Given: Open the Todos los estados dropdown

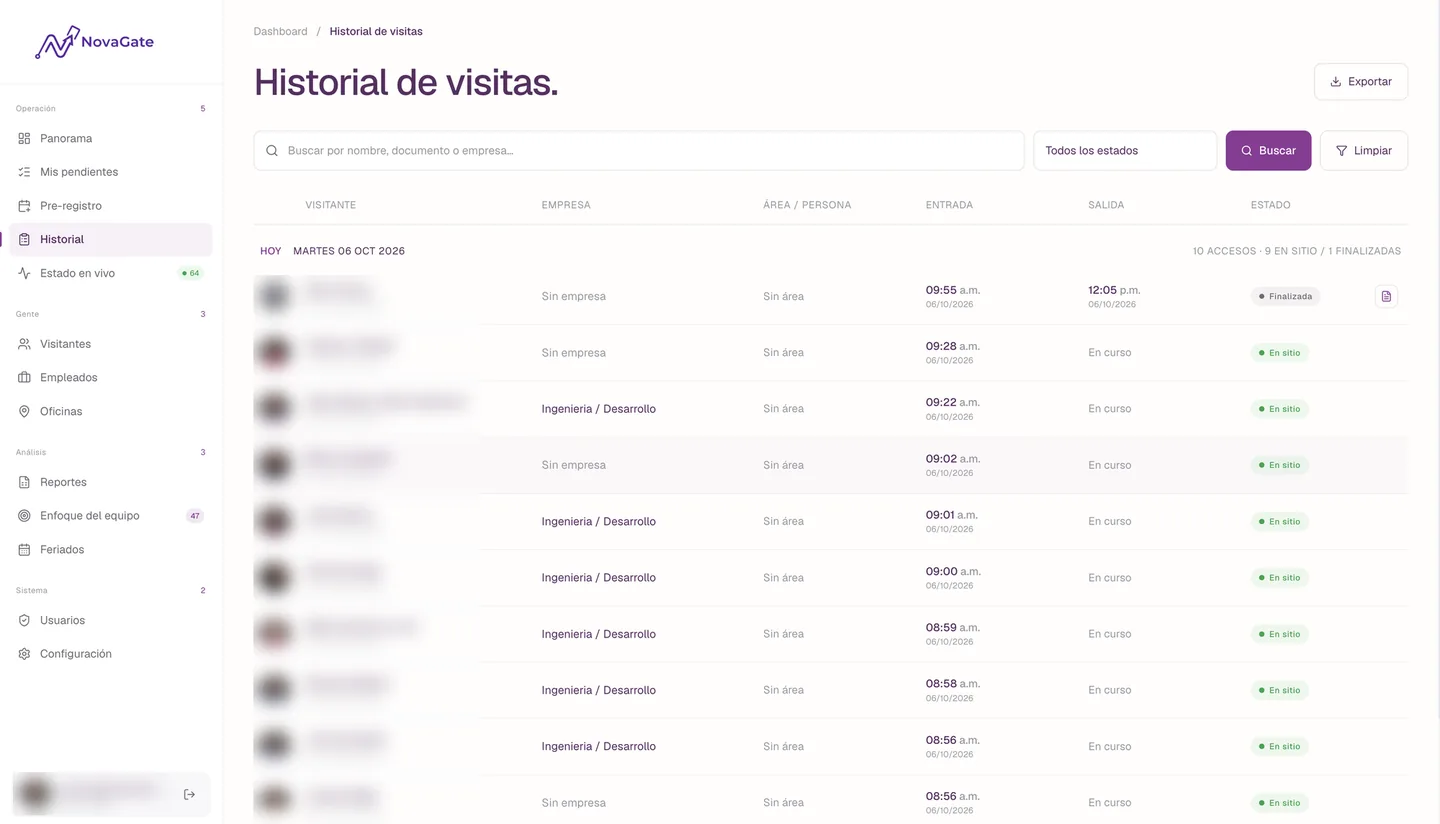Looking at the screenshot, I should coord(1125,151).
